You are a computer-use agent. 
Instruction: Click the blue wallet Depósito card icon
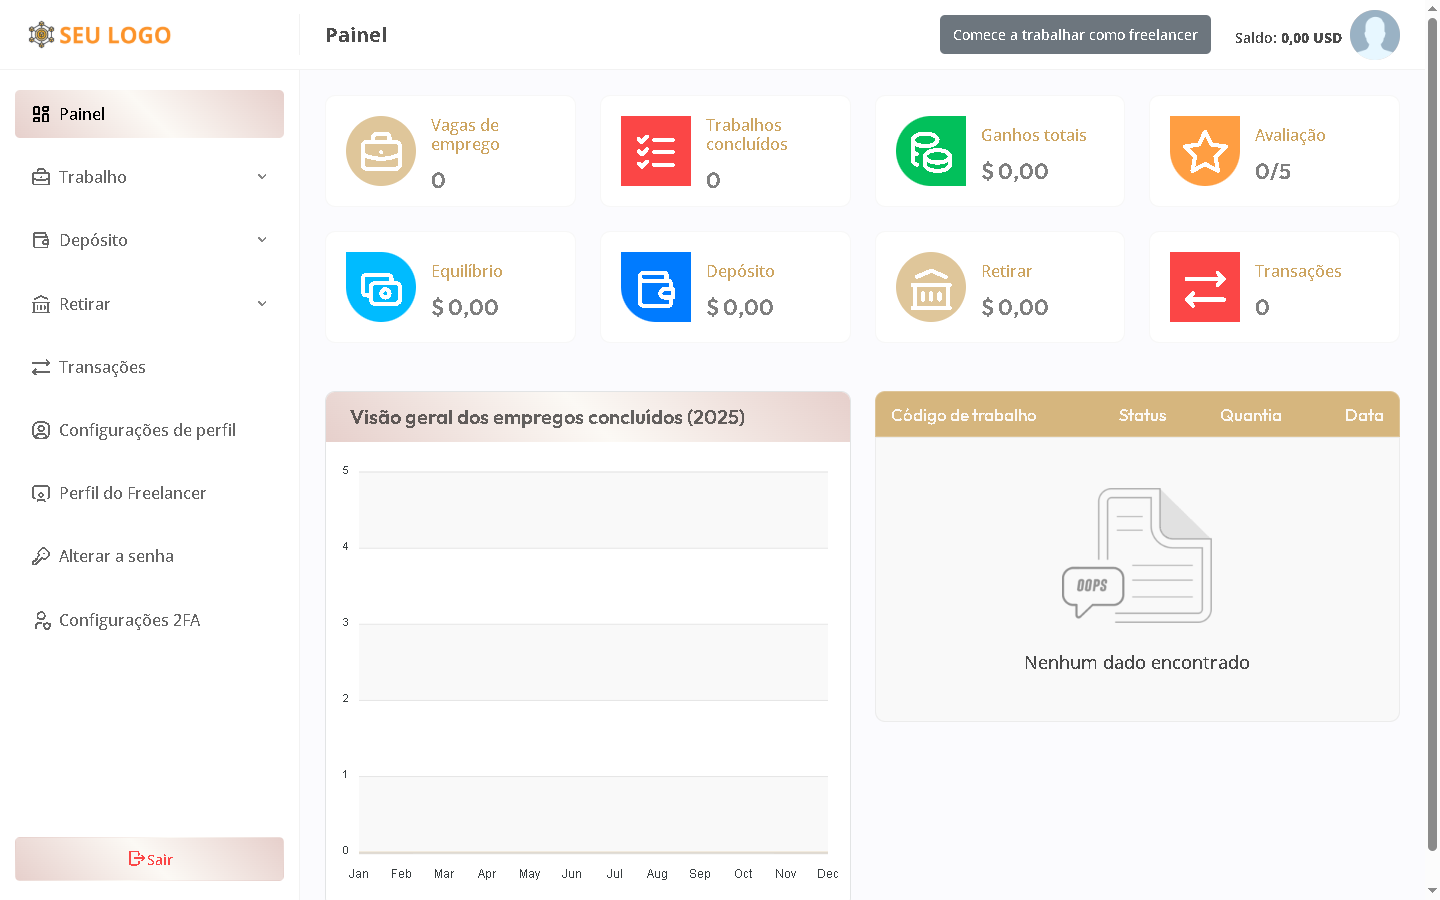656,287
